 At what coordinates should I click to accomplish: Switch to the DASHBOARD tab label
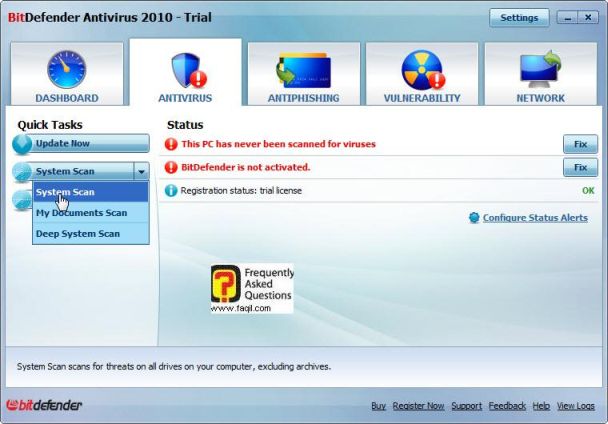pyautogui.click(x=67, y=98)
